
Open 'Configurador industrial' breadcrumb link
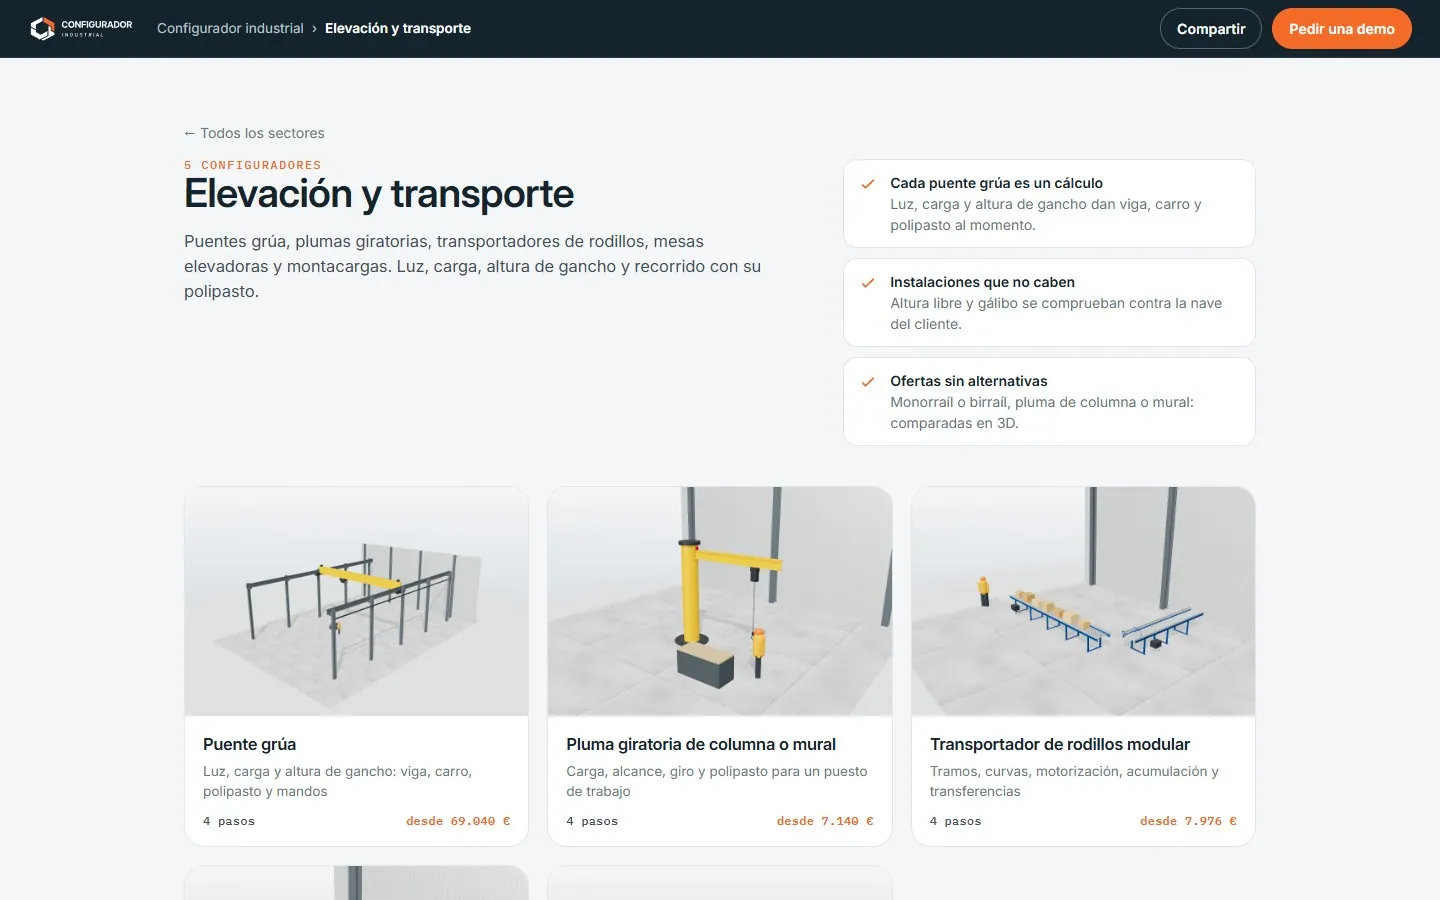click(230, 28)
